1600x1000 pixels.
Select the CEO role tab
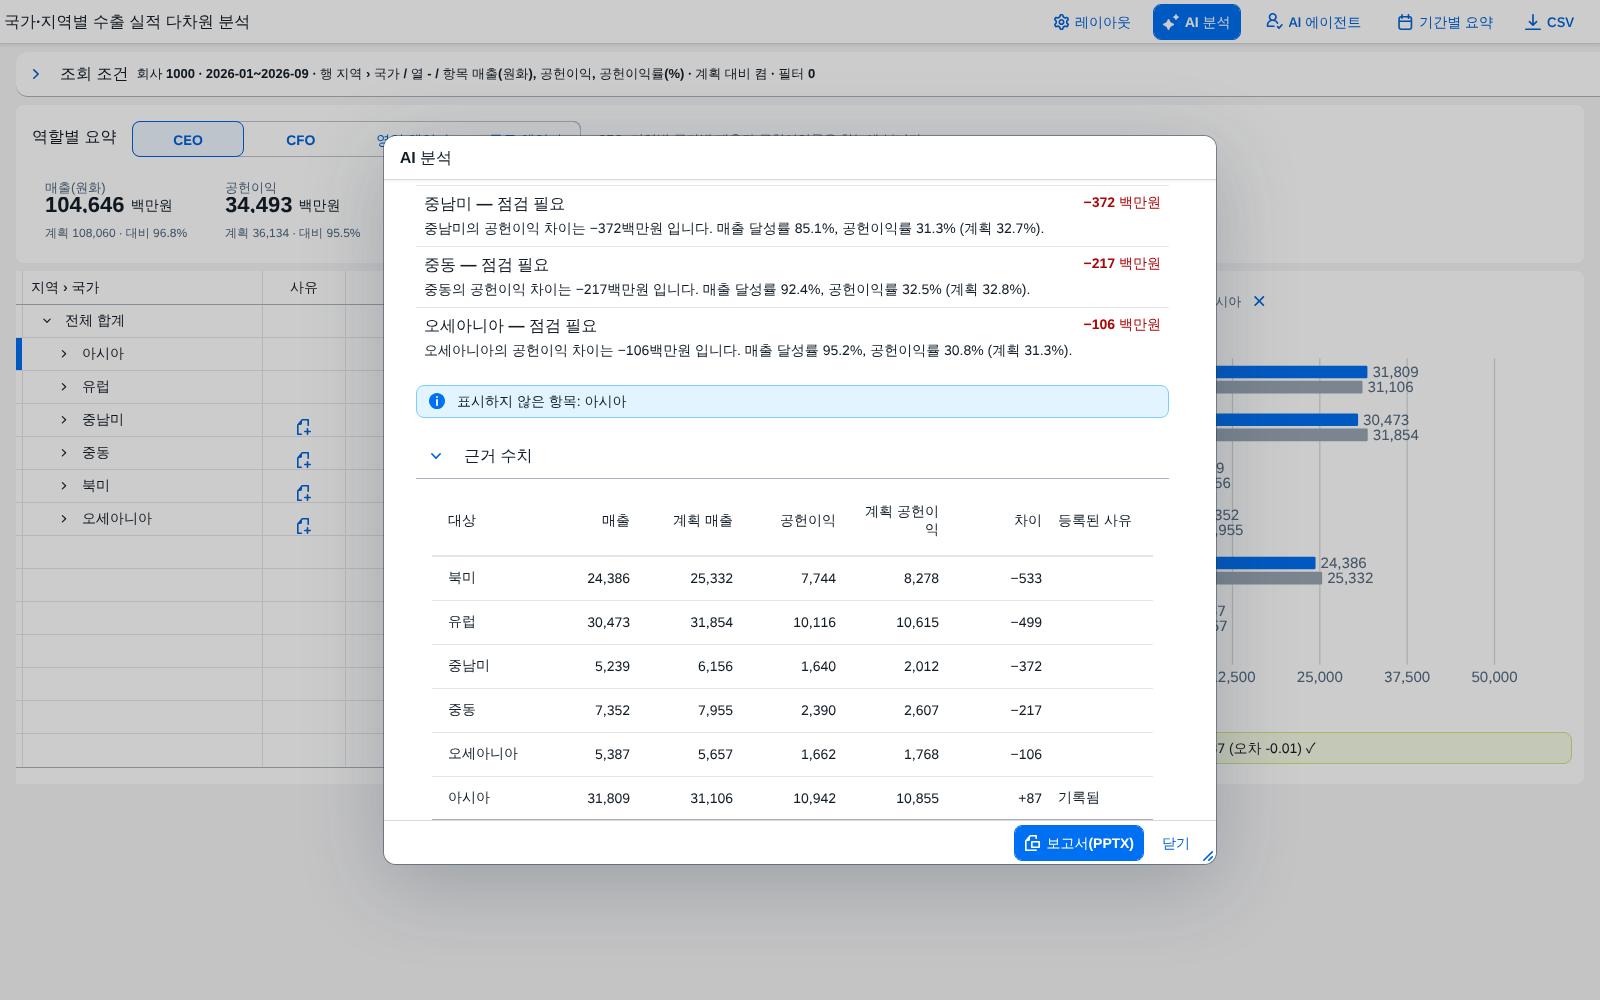188,139
